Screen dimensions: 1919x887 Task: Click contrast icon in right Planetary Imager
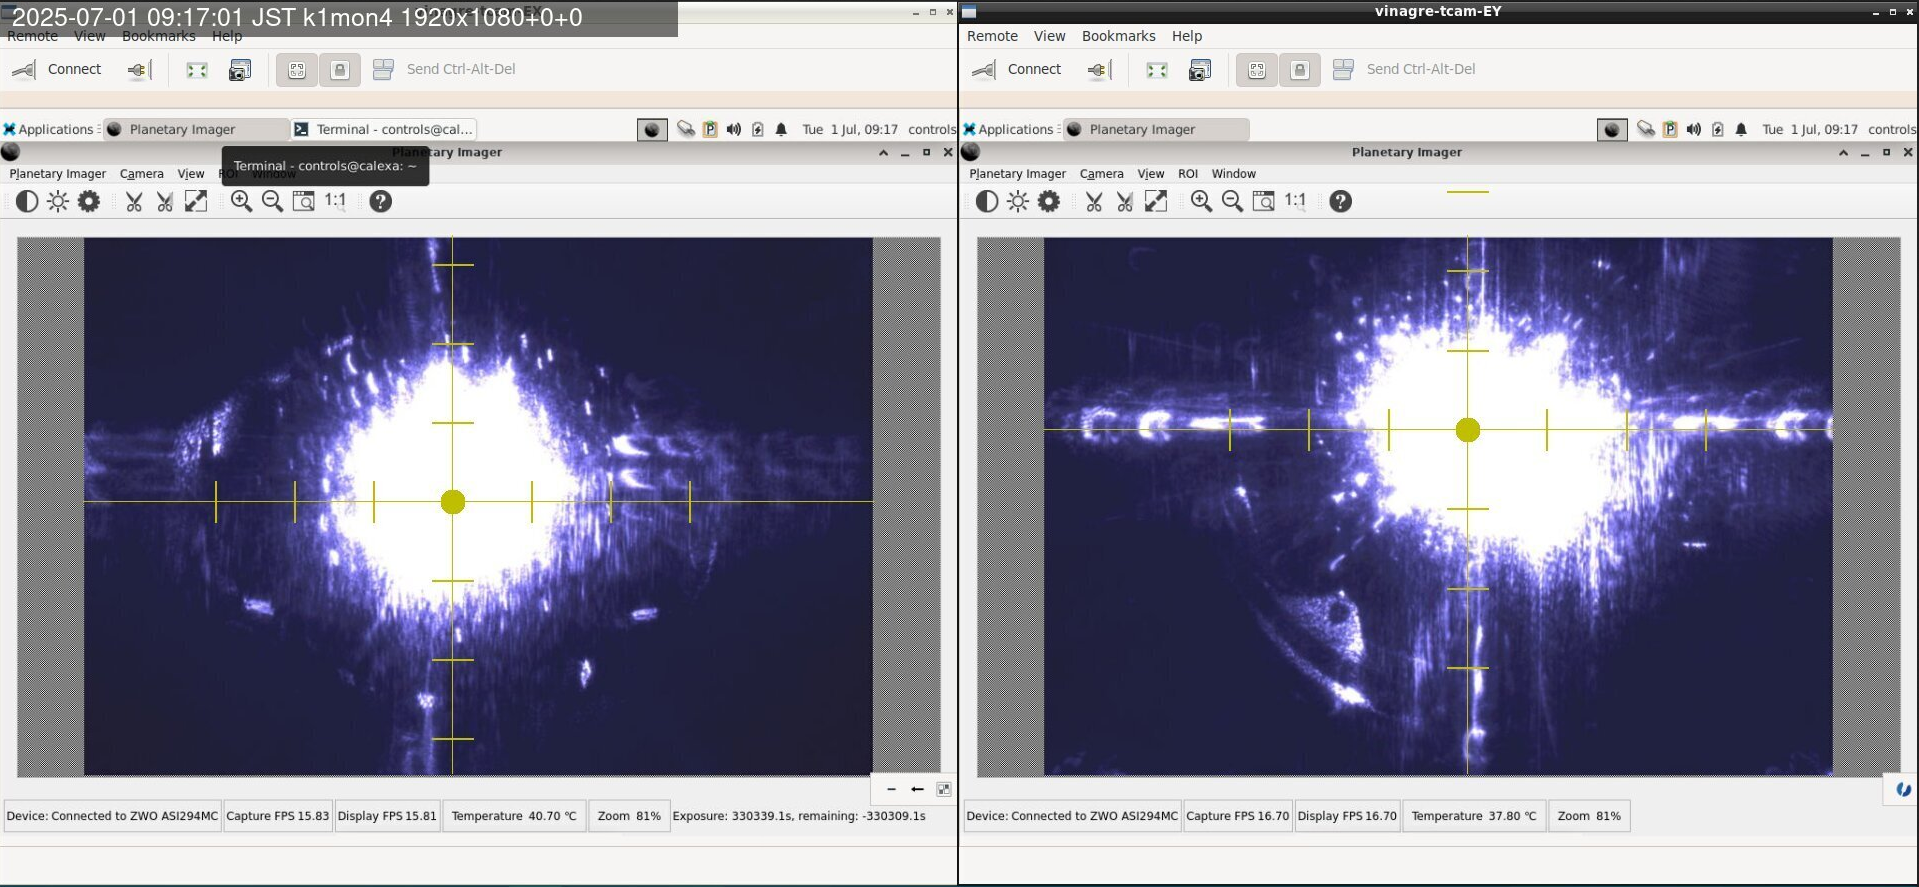point(987,201)
